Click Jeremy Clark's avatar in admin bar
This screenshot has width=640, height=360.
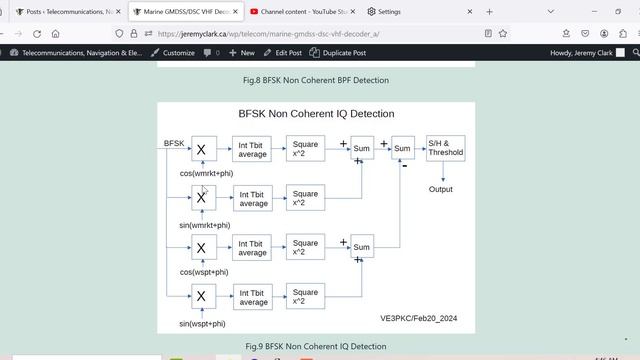[620, 53]
